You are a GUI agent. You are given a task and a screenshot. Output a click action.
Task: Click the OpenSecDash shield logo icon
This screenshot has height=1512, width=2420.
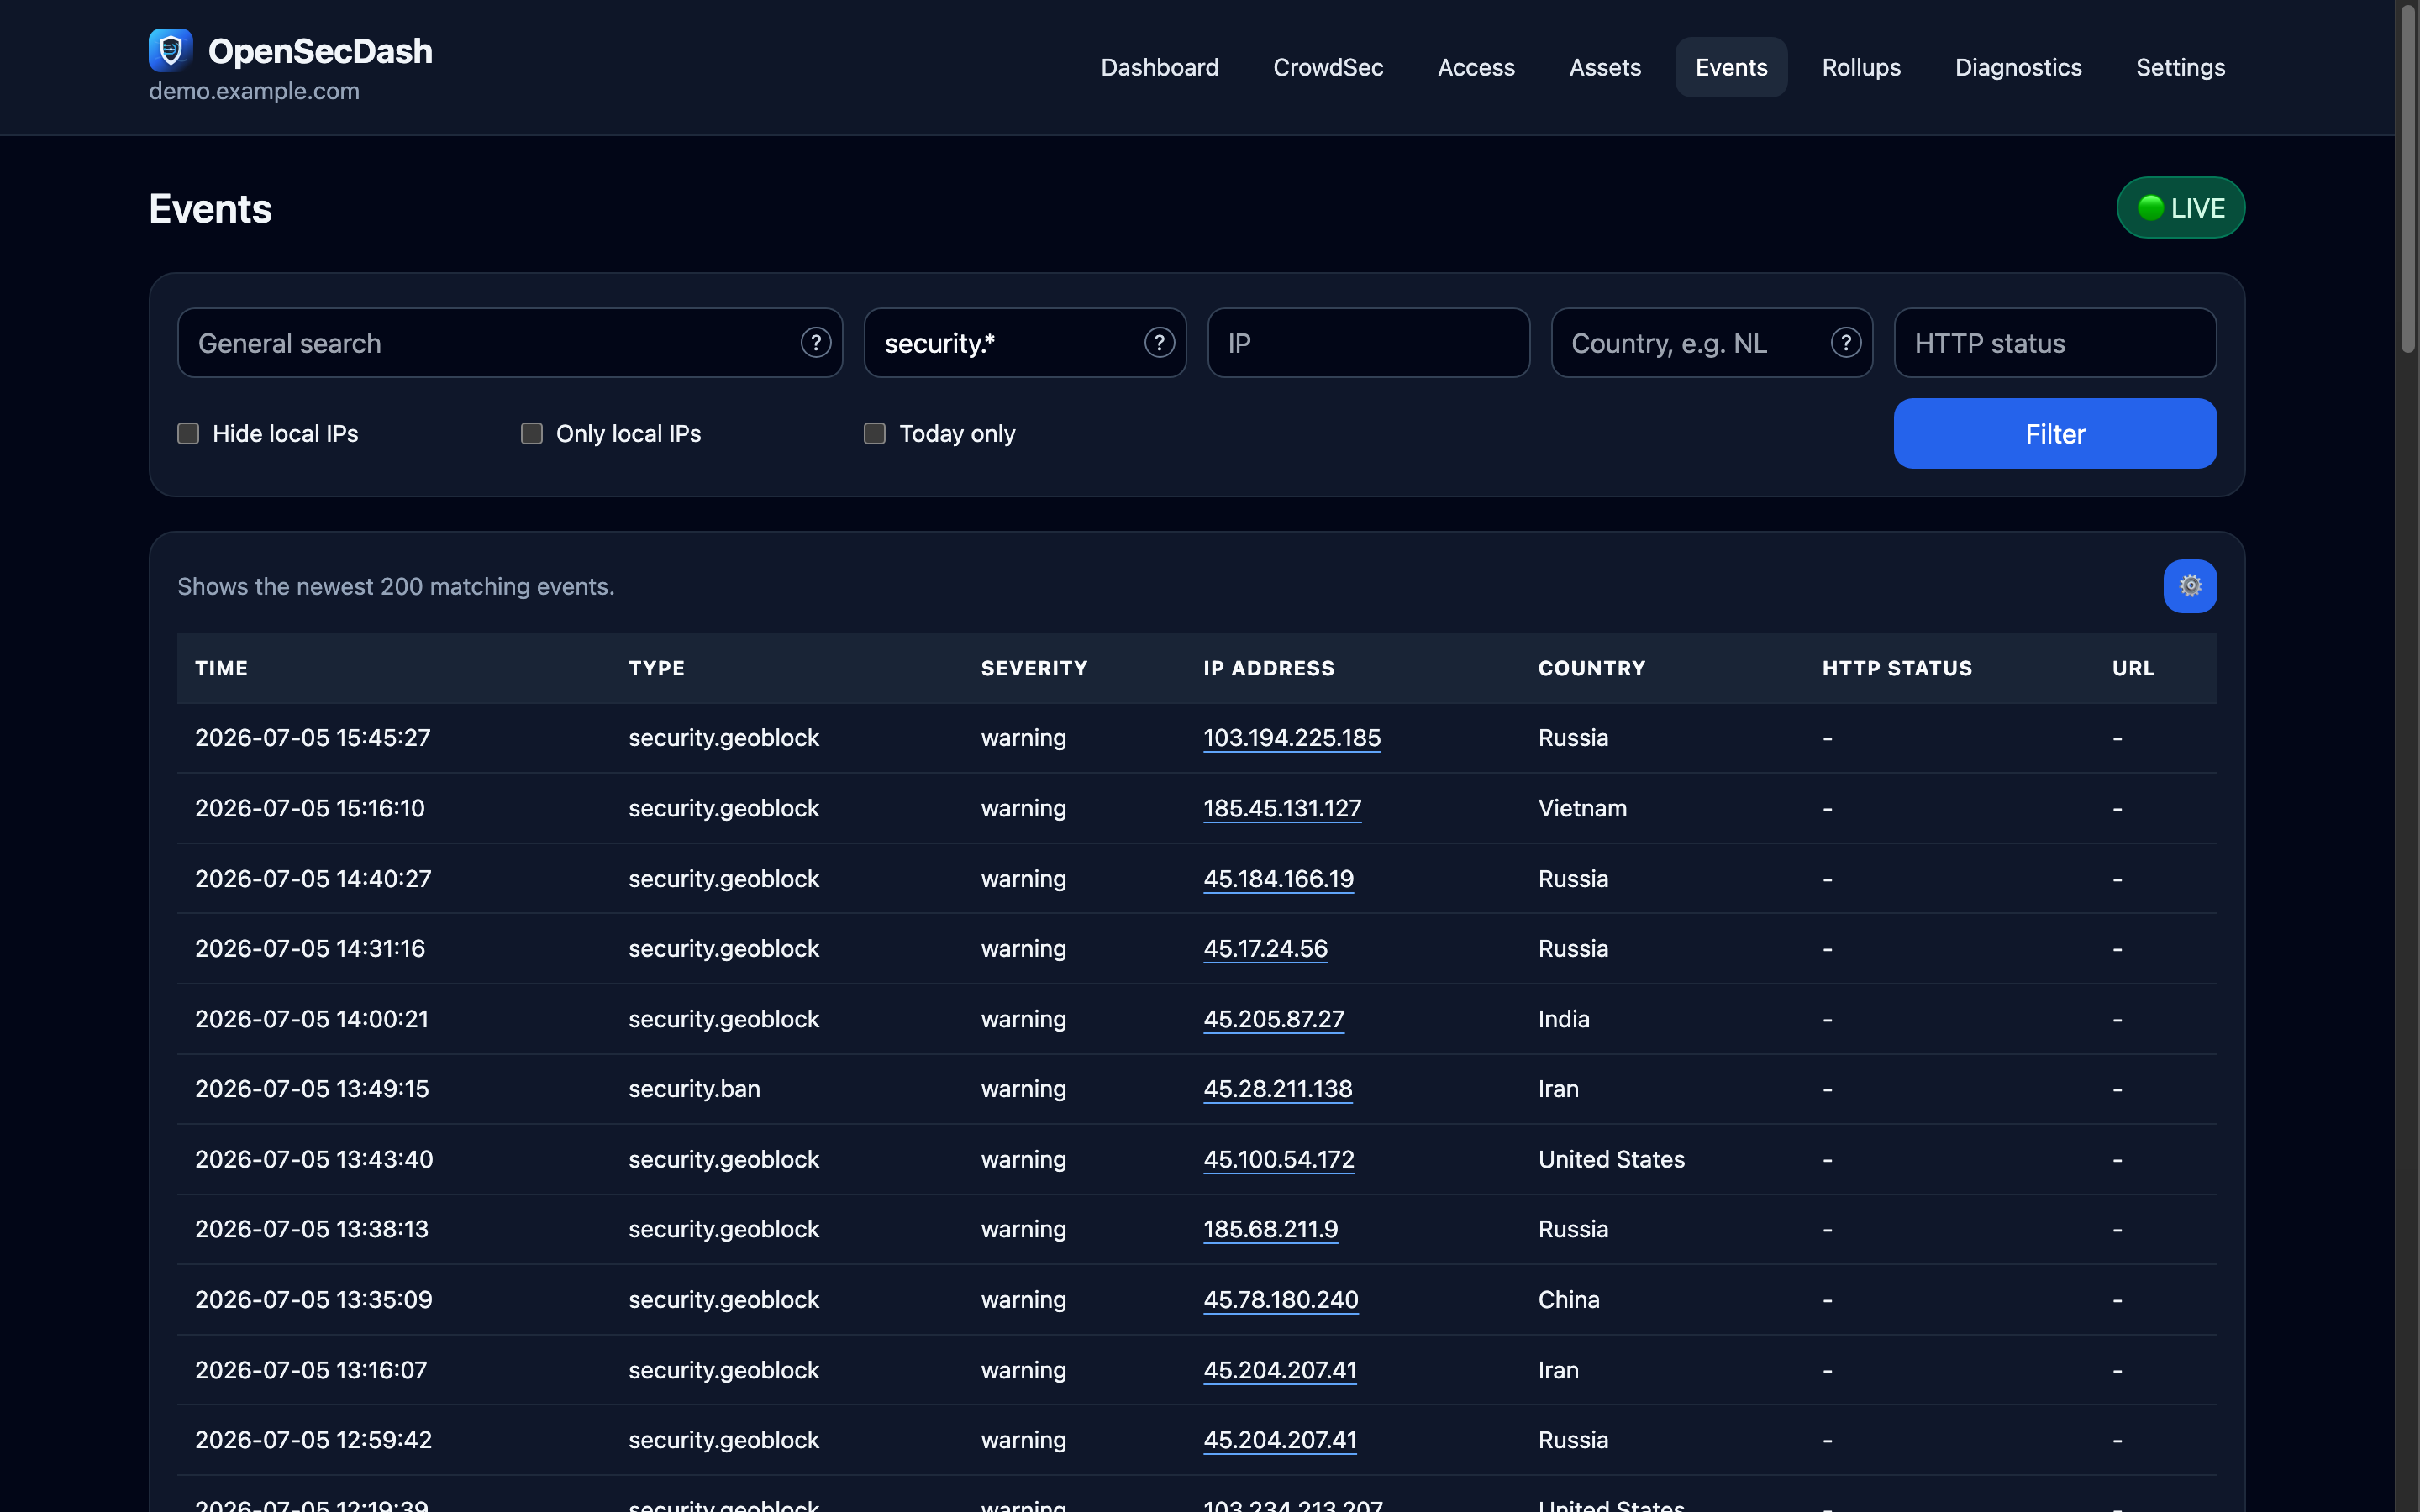(x=170, y=49)
